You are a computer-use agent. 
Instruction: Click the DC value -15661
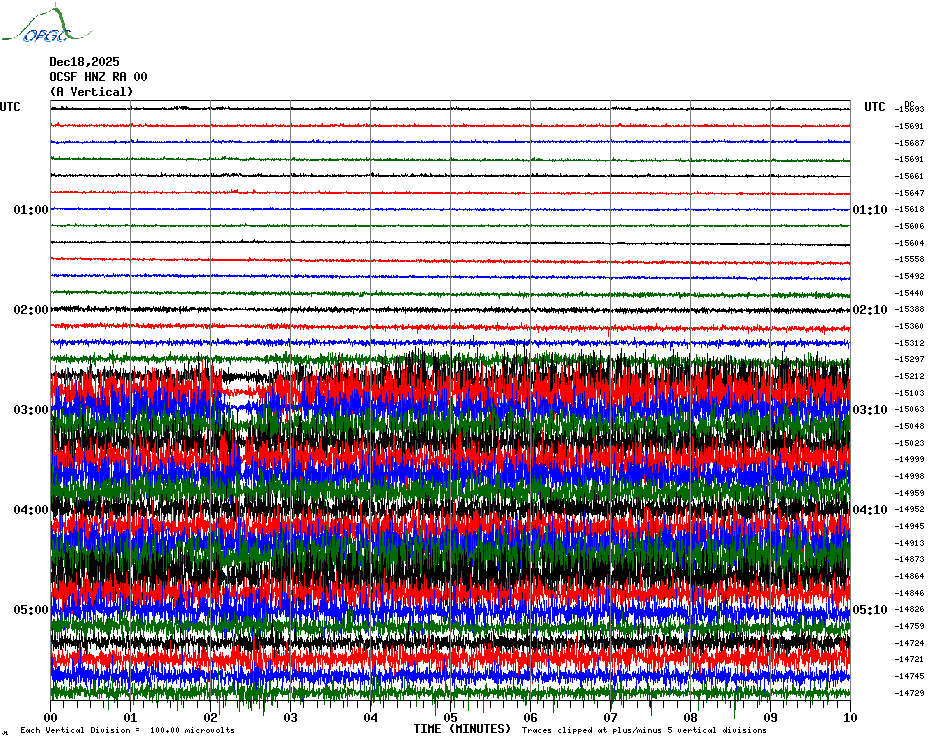(909, 176)
